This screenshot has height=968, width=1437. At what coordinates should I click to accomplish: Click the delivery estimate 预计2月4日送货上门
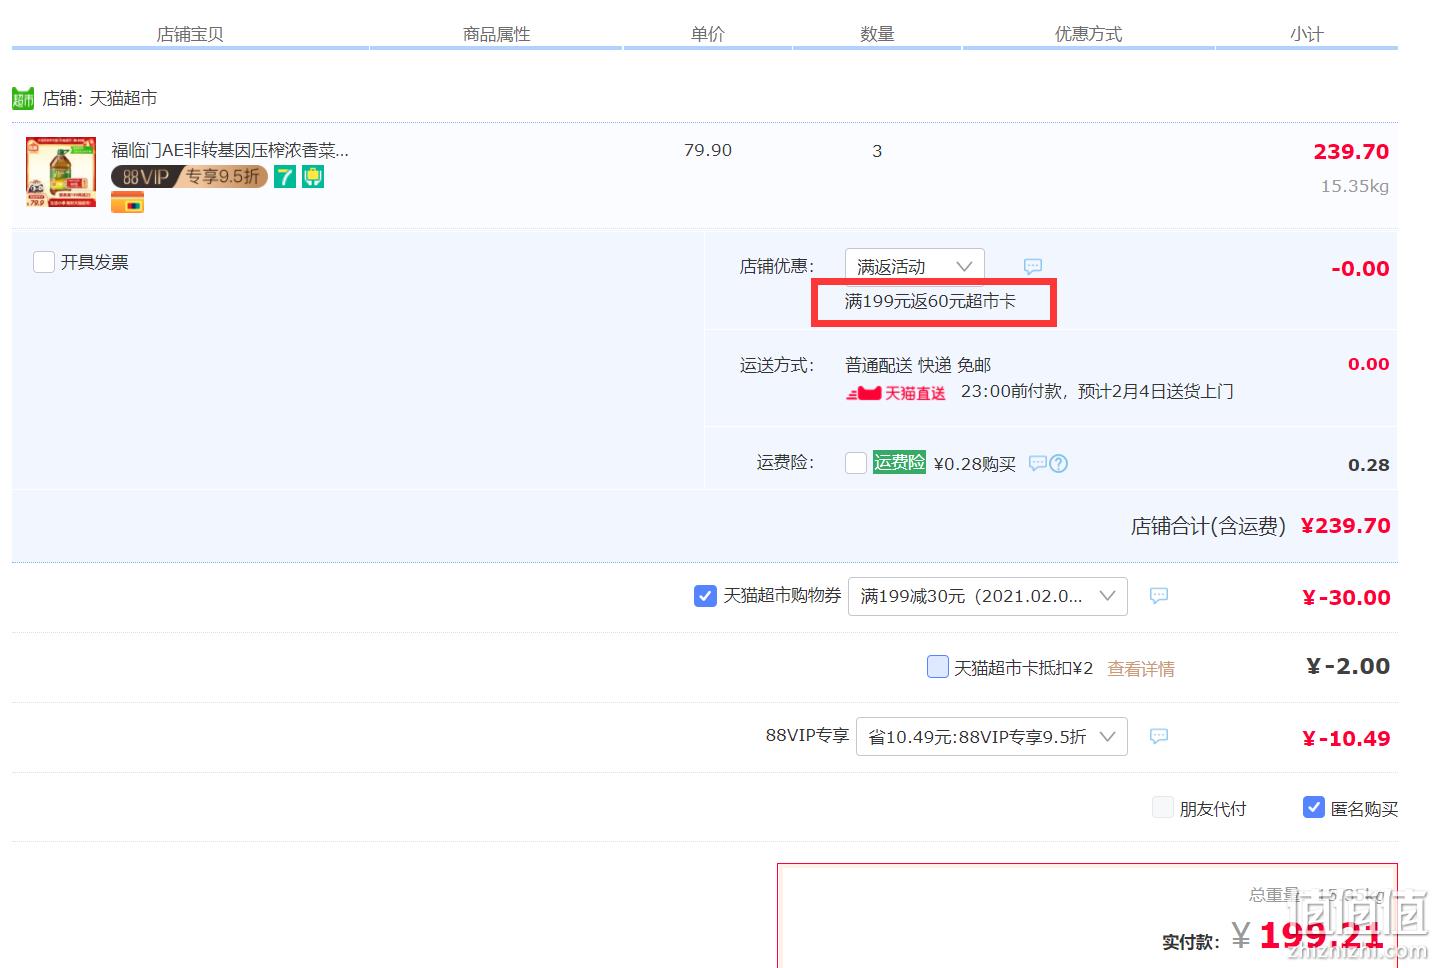click(1155, 391)
